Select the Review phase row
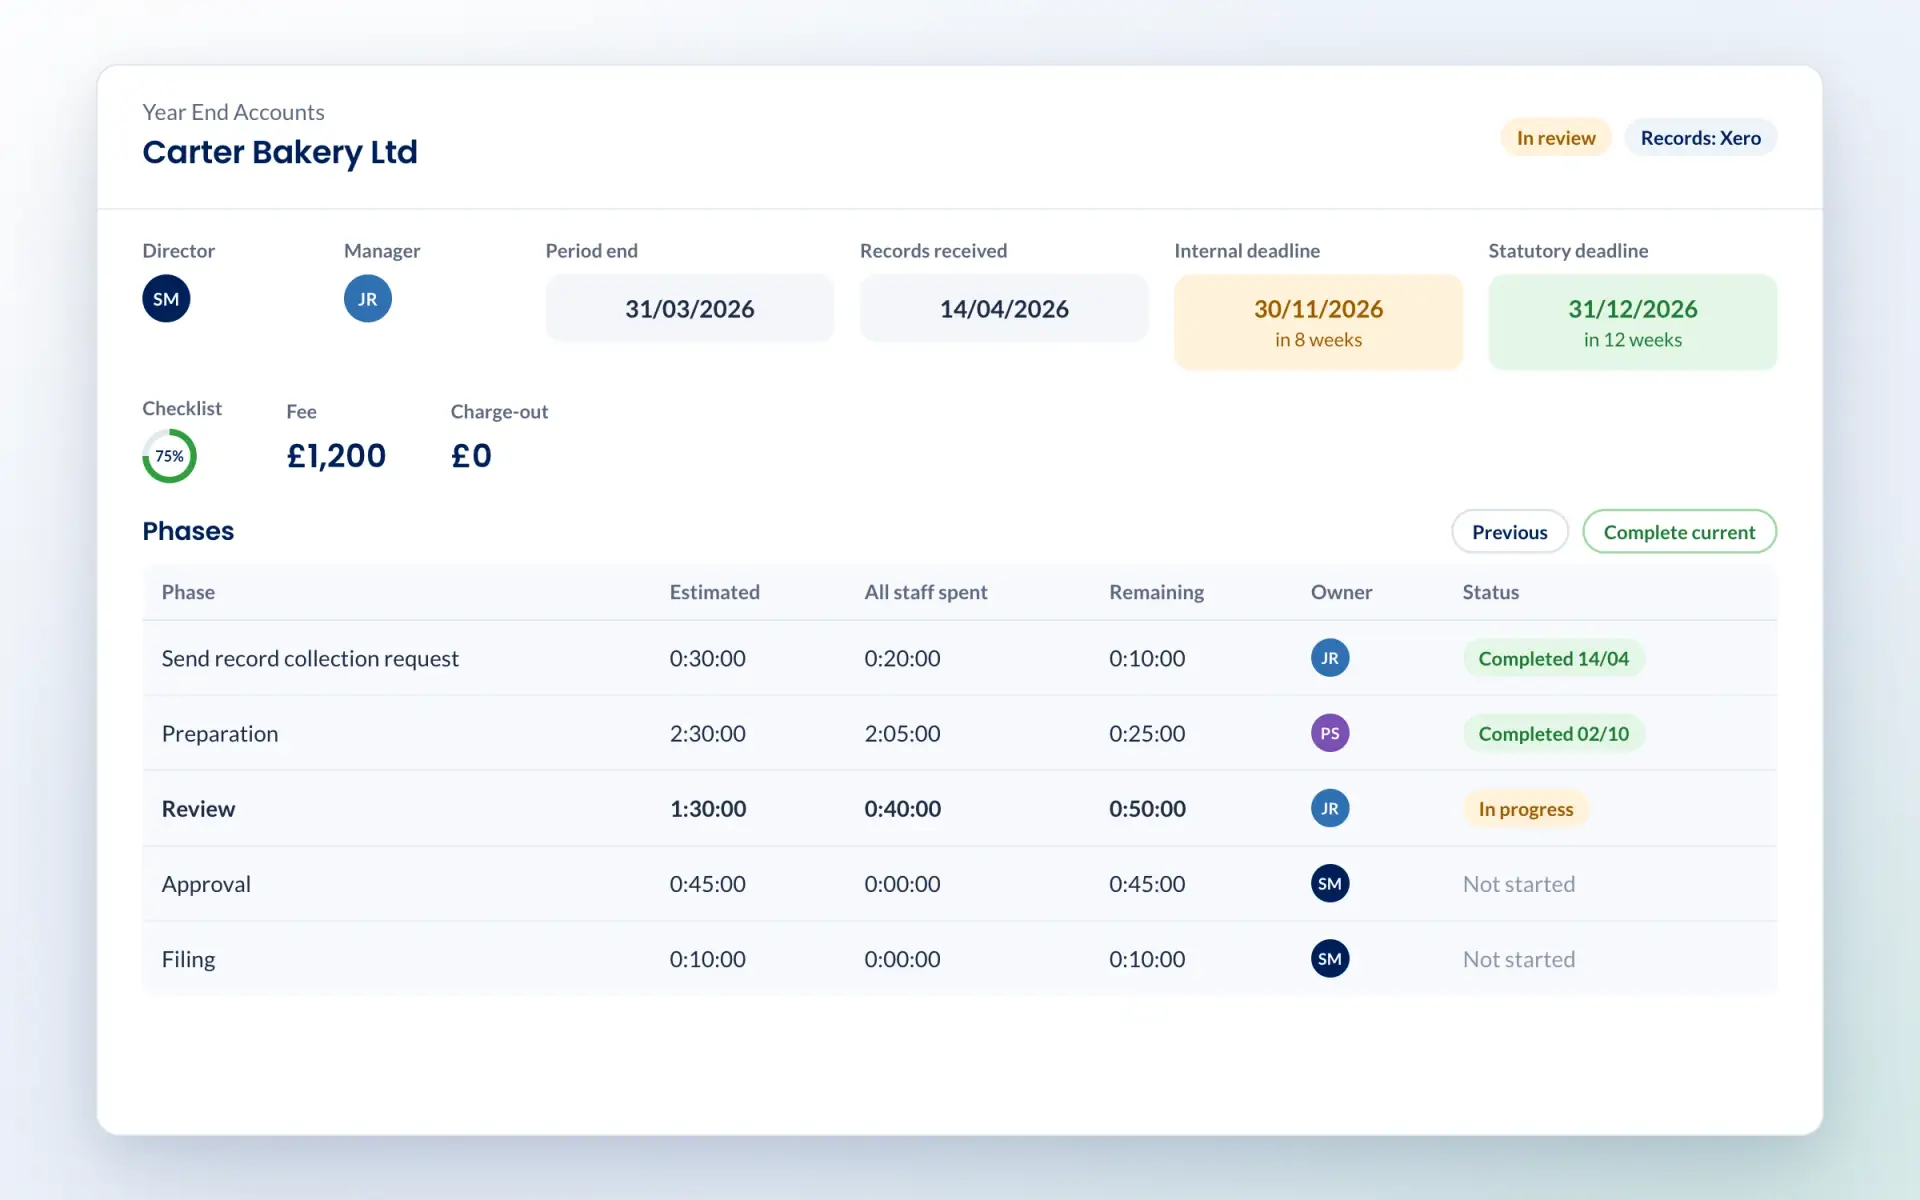This screenshot has height=1200, width=1920. click(960, 808)
